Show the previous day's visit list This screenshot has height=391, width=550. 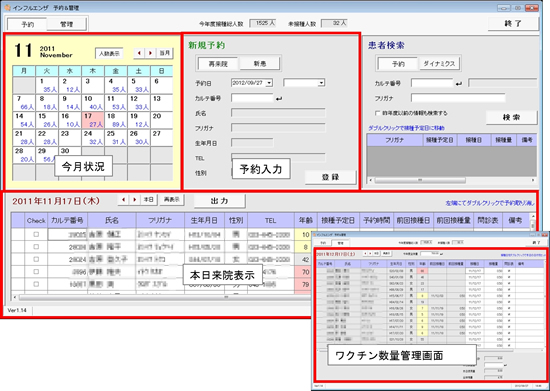(x=123, y=200)
